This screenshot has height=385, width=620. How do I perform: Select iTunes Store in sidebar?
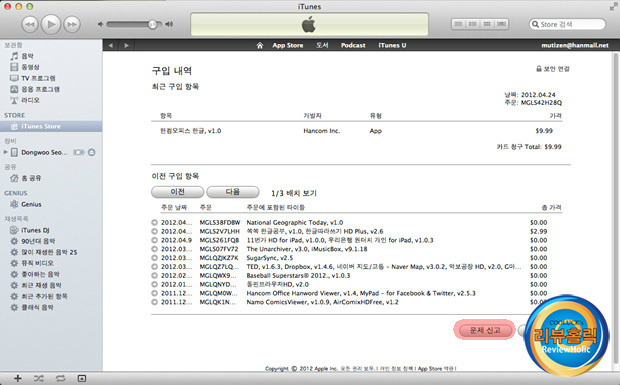pyautogui.click(x=51, y=126)
